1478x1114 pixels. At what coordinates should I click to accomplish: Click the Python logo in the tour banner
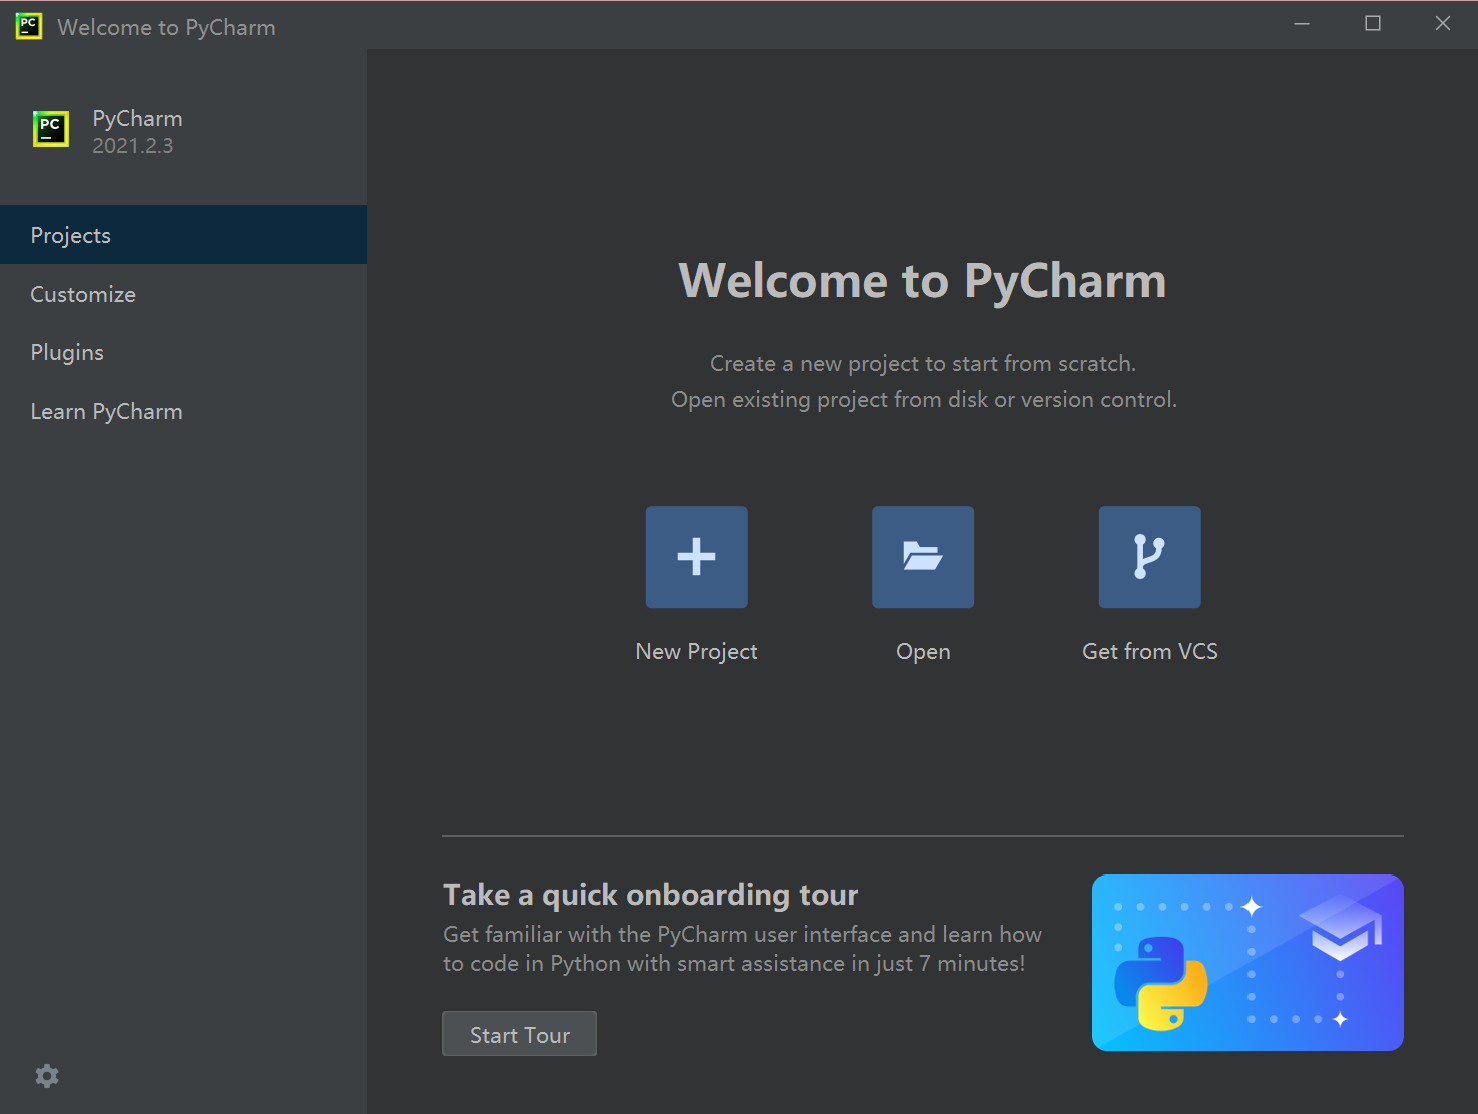point(1161,984)
